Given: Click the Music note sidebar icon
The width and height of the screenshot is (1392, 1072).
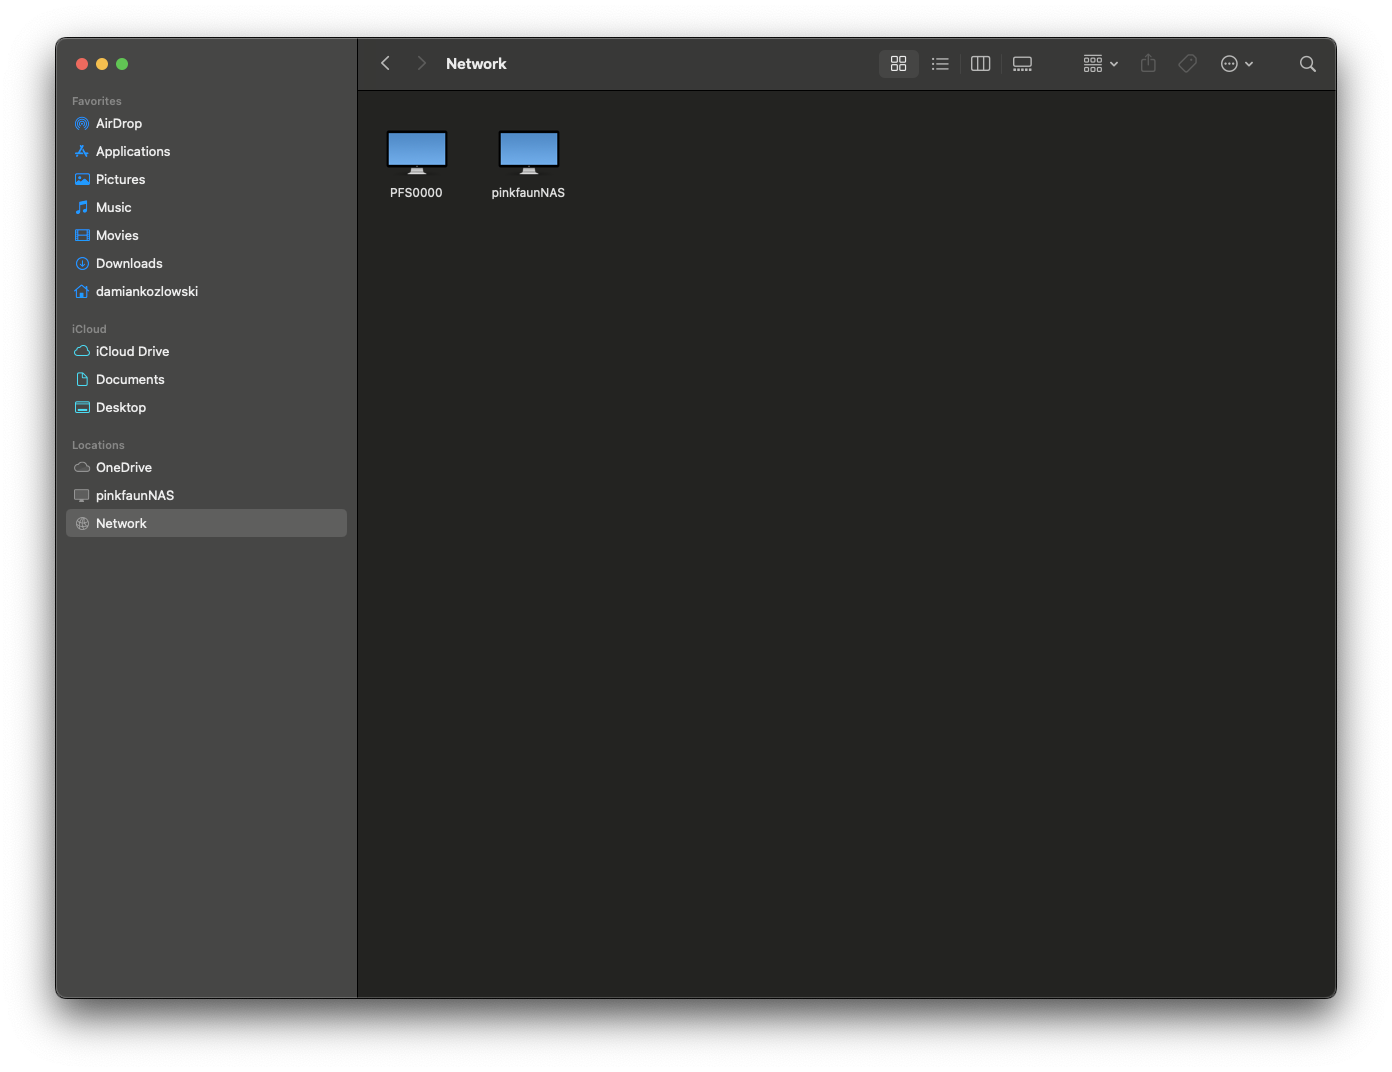Looking at the screenshot, I should click(82, 207).
